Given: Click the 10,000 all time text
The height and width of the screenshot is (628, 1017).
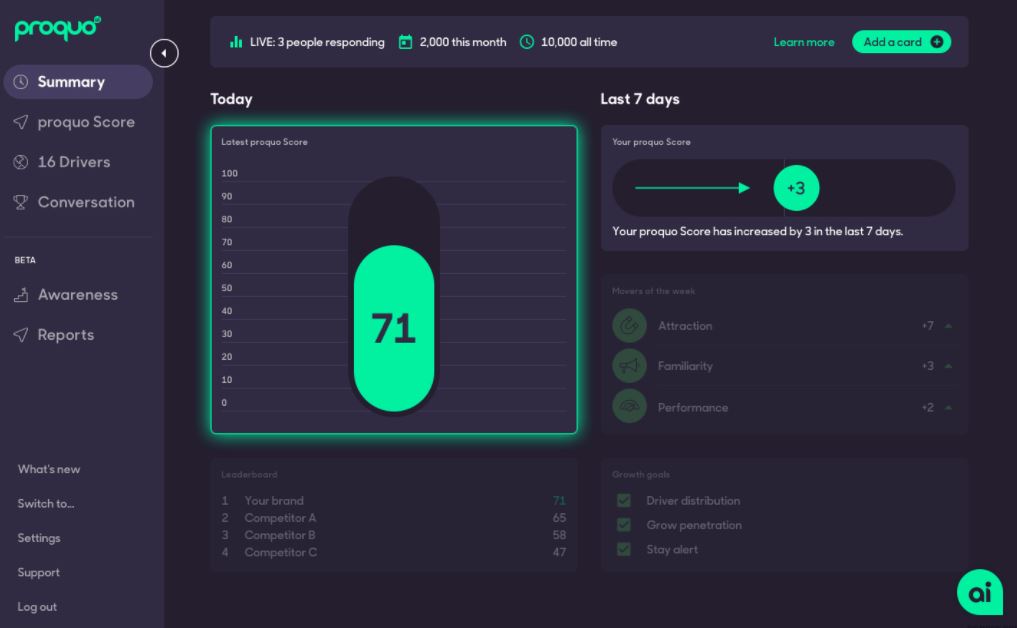Looking at the screenshot, I should [x=579, y=42].
